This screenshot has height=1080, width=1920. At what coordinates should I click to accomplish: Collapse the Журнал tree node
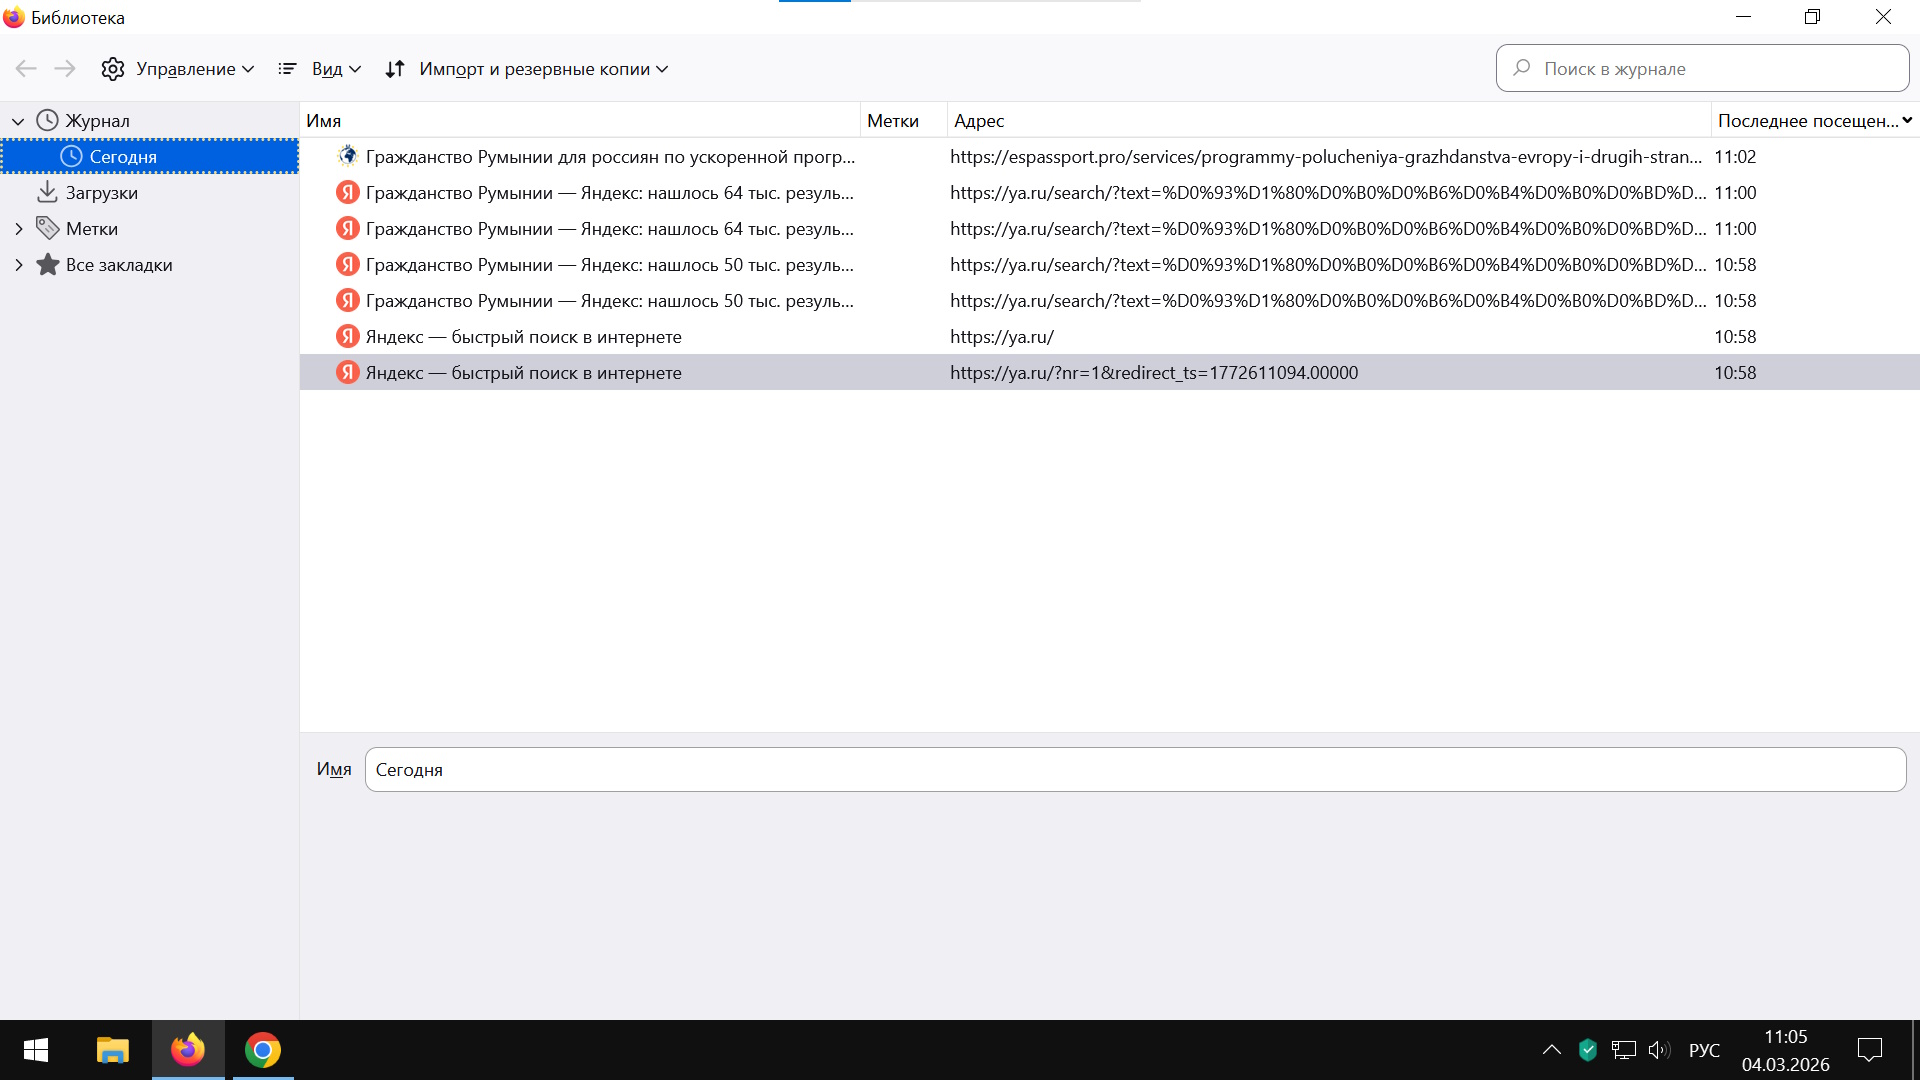18,121
